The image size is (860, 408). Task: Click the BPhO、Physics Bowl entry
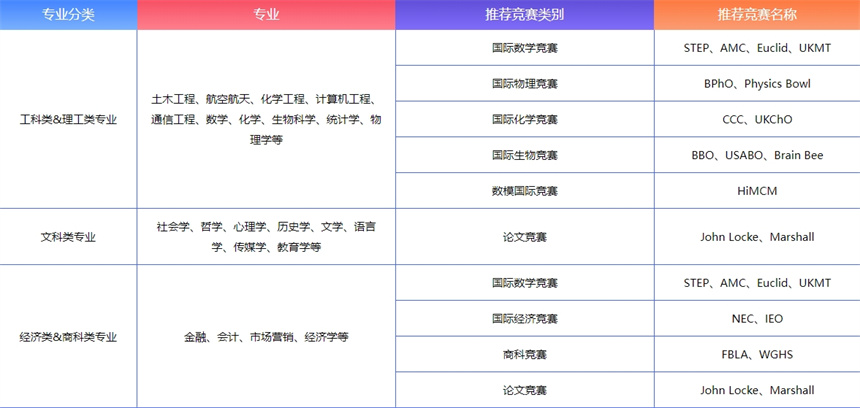(757, 84)
